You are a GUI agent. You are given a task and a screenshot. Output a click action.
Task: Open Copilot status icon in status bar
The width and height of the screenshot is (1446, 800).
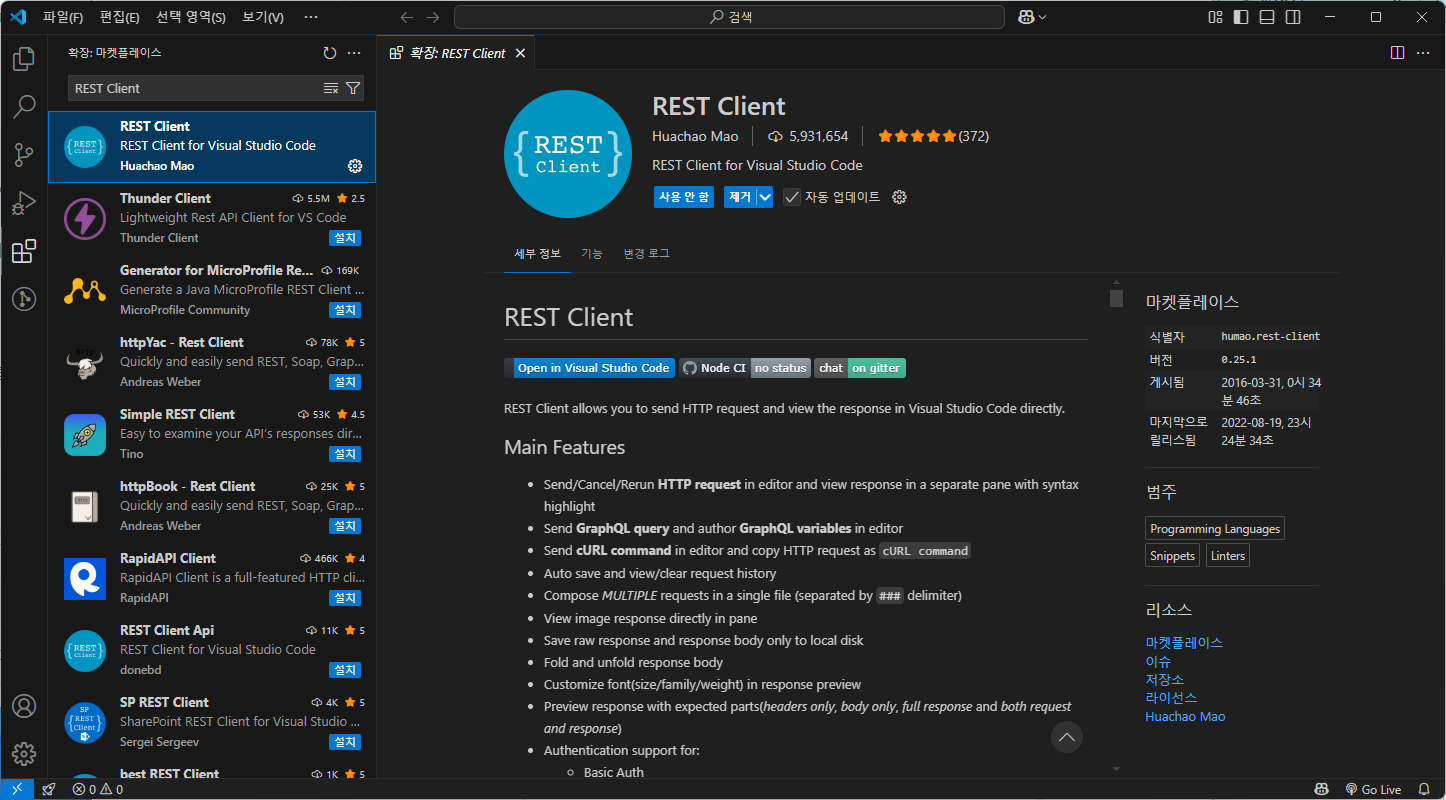(1321, 789)
